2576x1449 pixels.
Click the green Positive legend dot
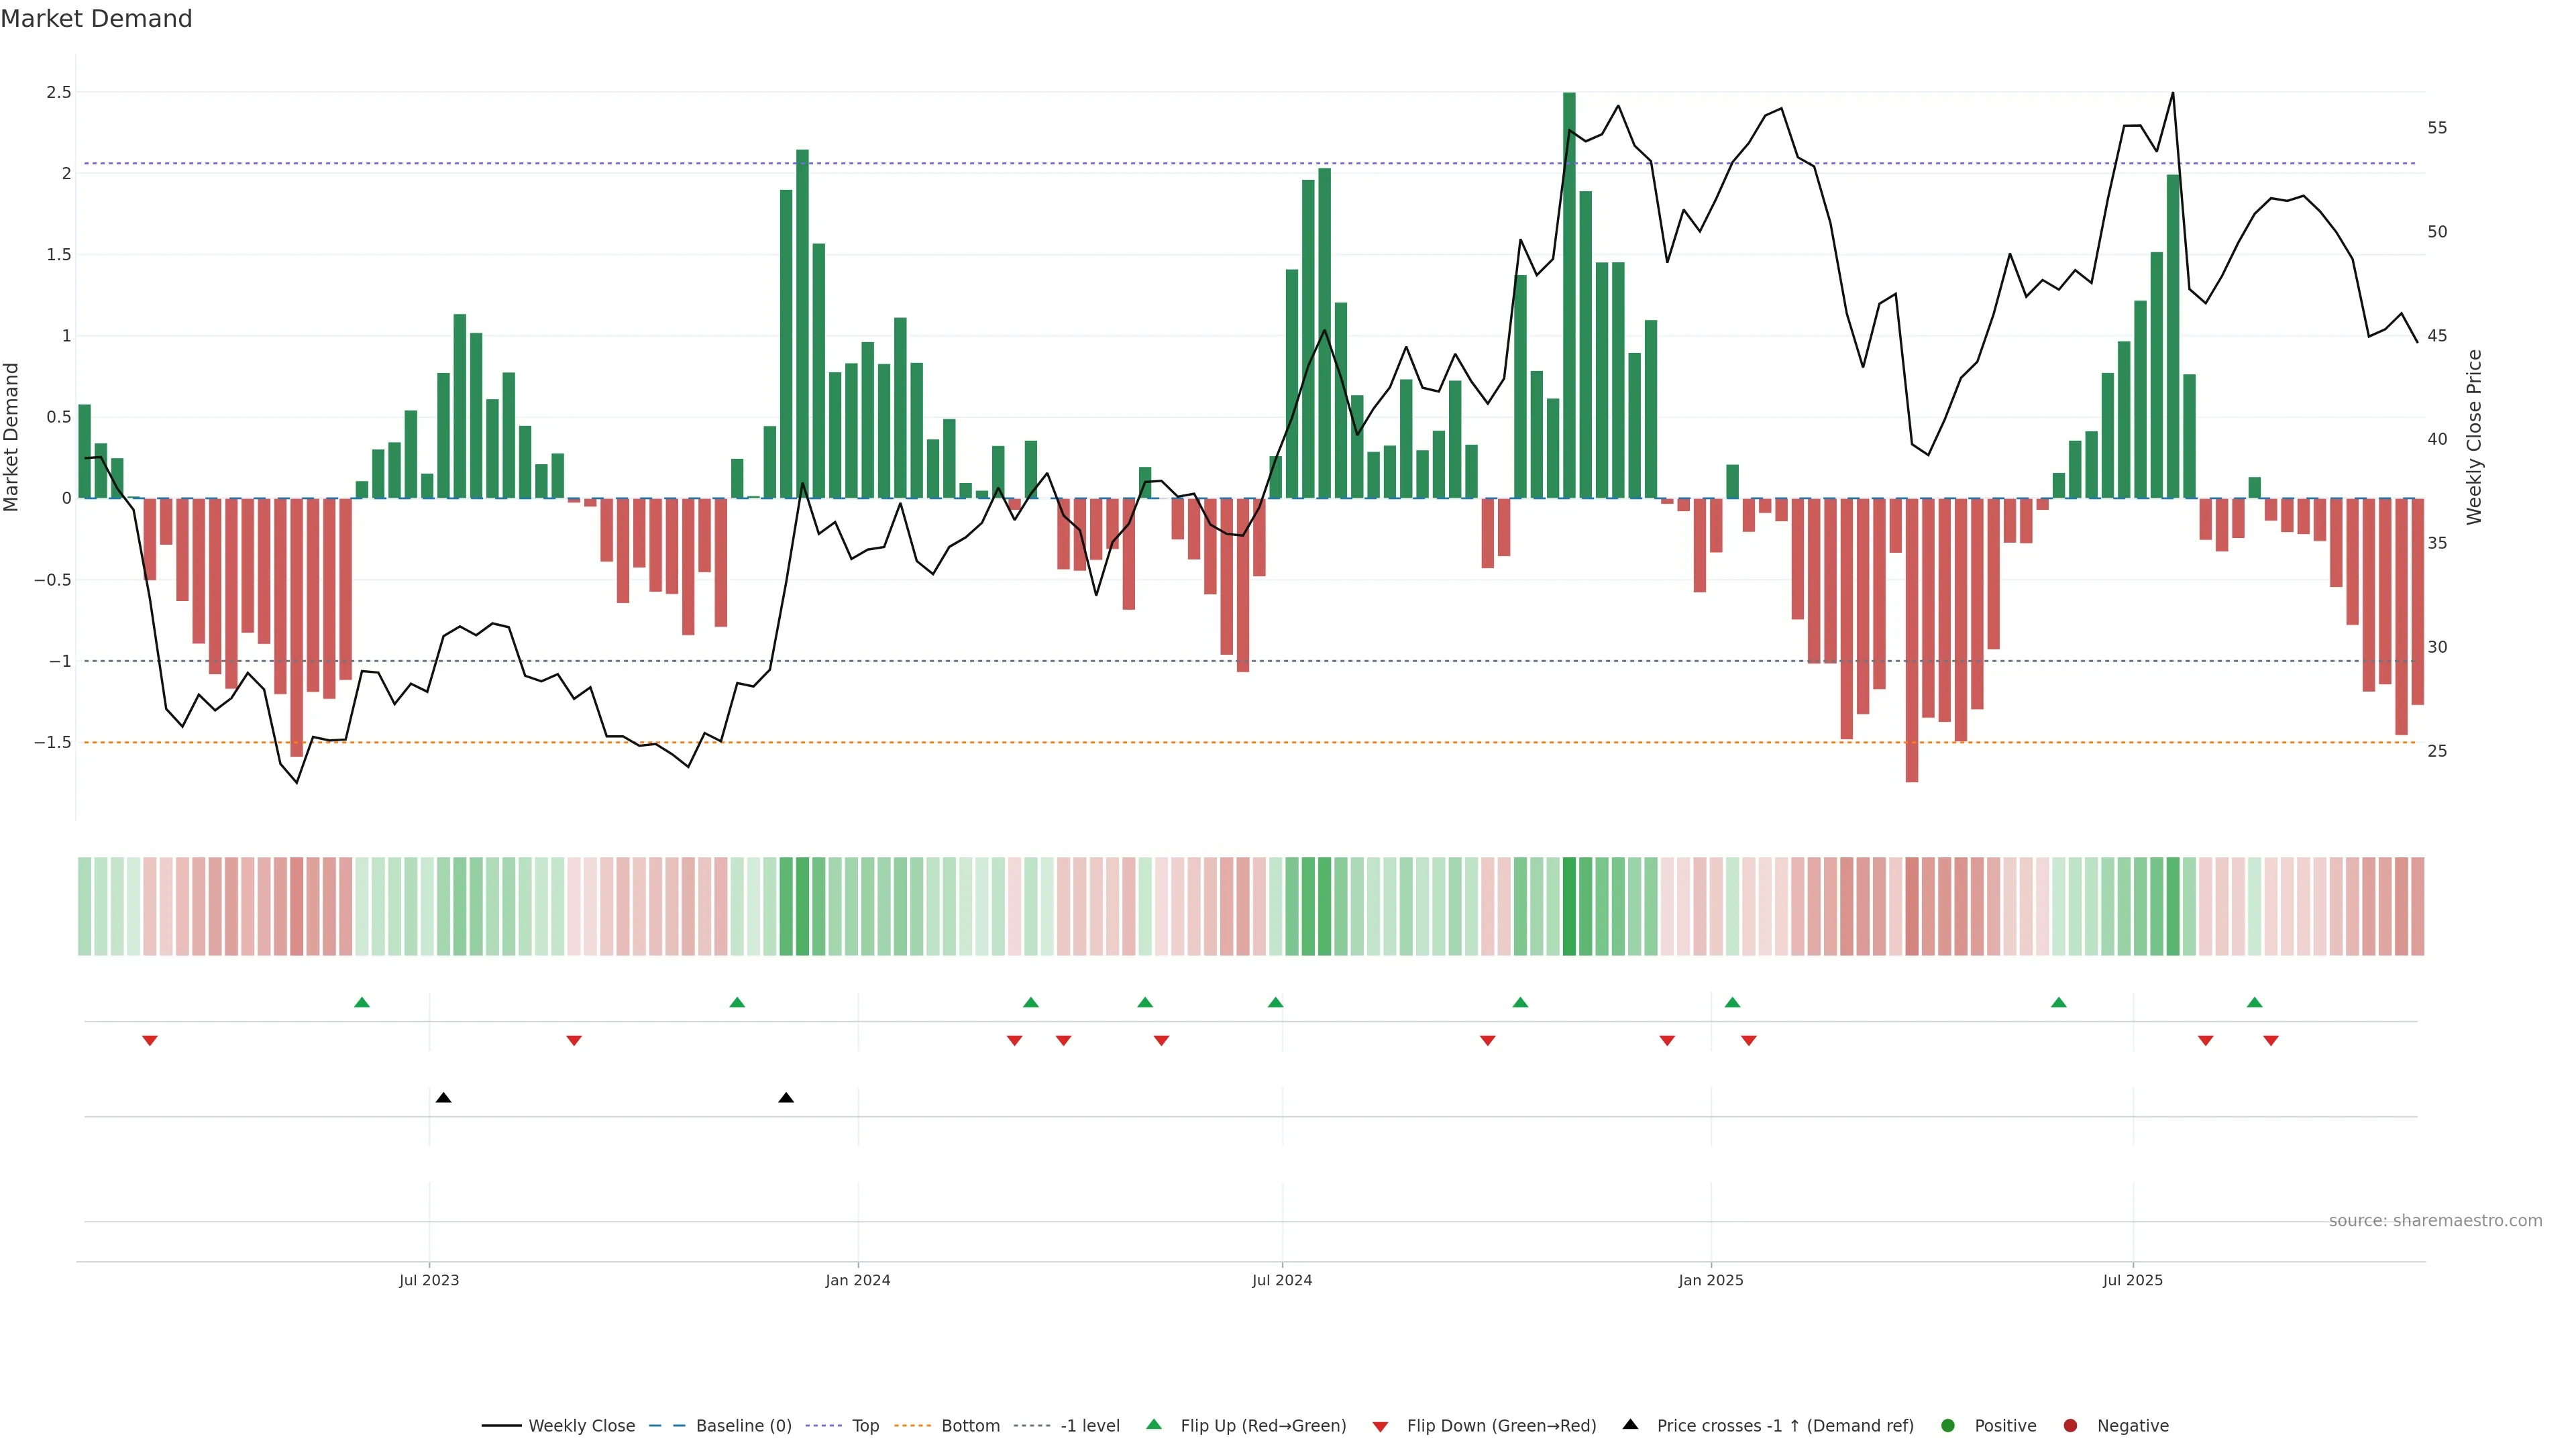[x=1947, y=1425]
